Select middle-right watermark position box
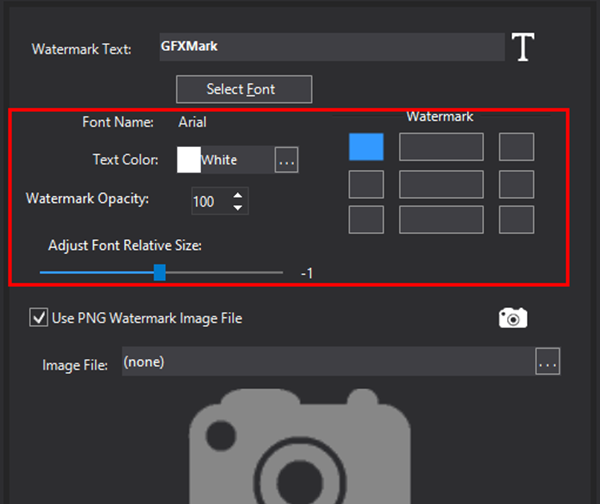 point(517,184)
